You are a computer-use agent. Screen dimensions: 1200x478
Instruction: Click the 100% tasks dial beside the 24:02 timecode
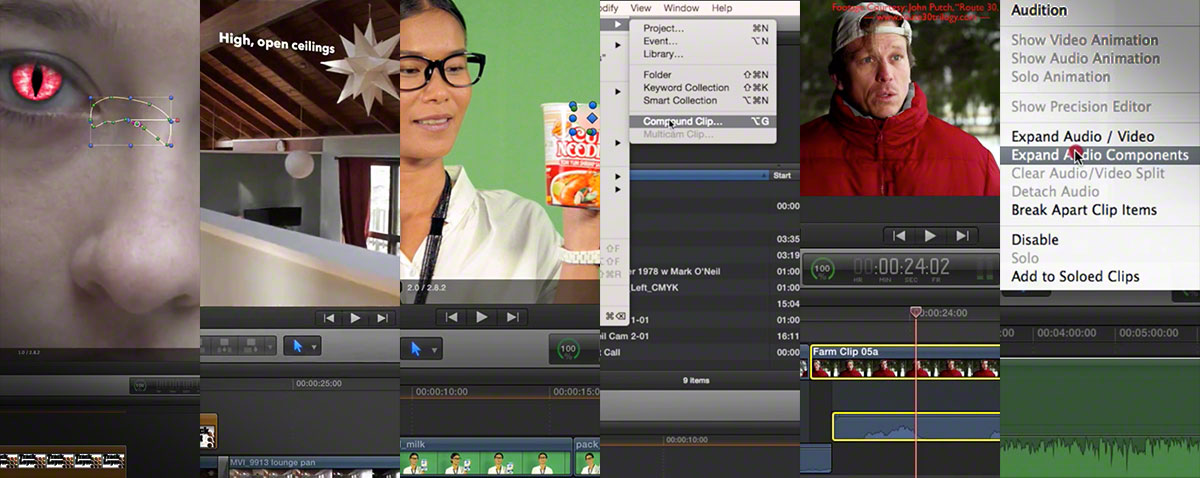[823, 270]
